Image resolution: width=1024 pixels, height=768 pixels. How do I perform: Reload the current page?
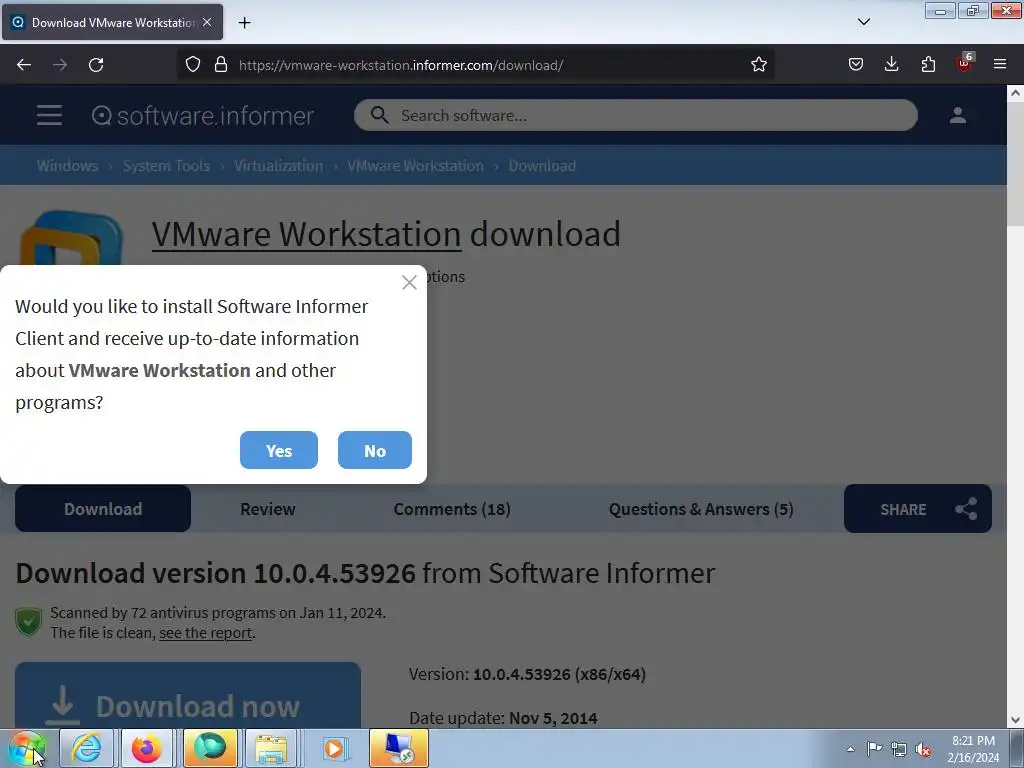point(96,65)
